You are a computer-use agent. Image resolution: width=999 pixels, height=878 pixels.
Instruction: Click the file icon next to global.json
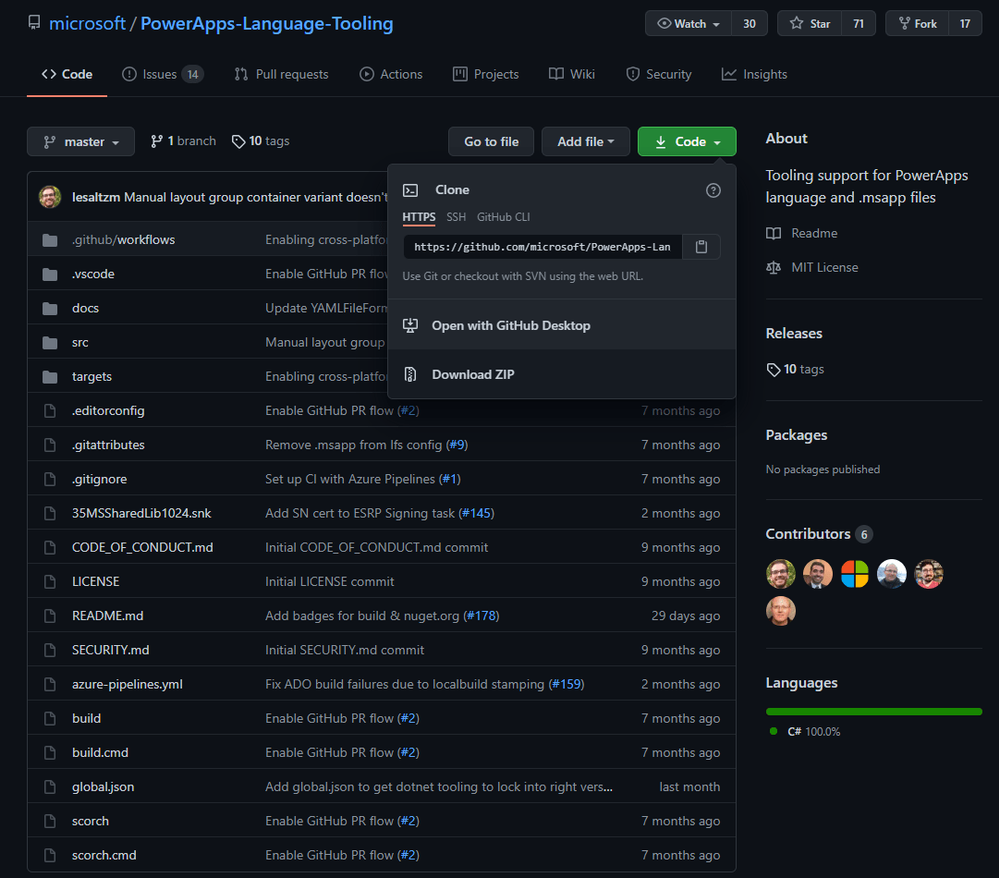click(x=50, y=787)
